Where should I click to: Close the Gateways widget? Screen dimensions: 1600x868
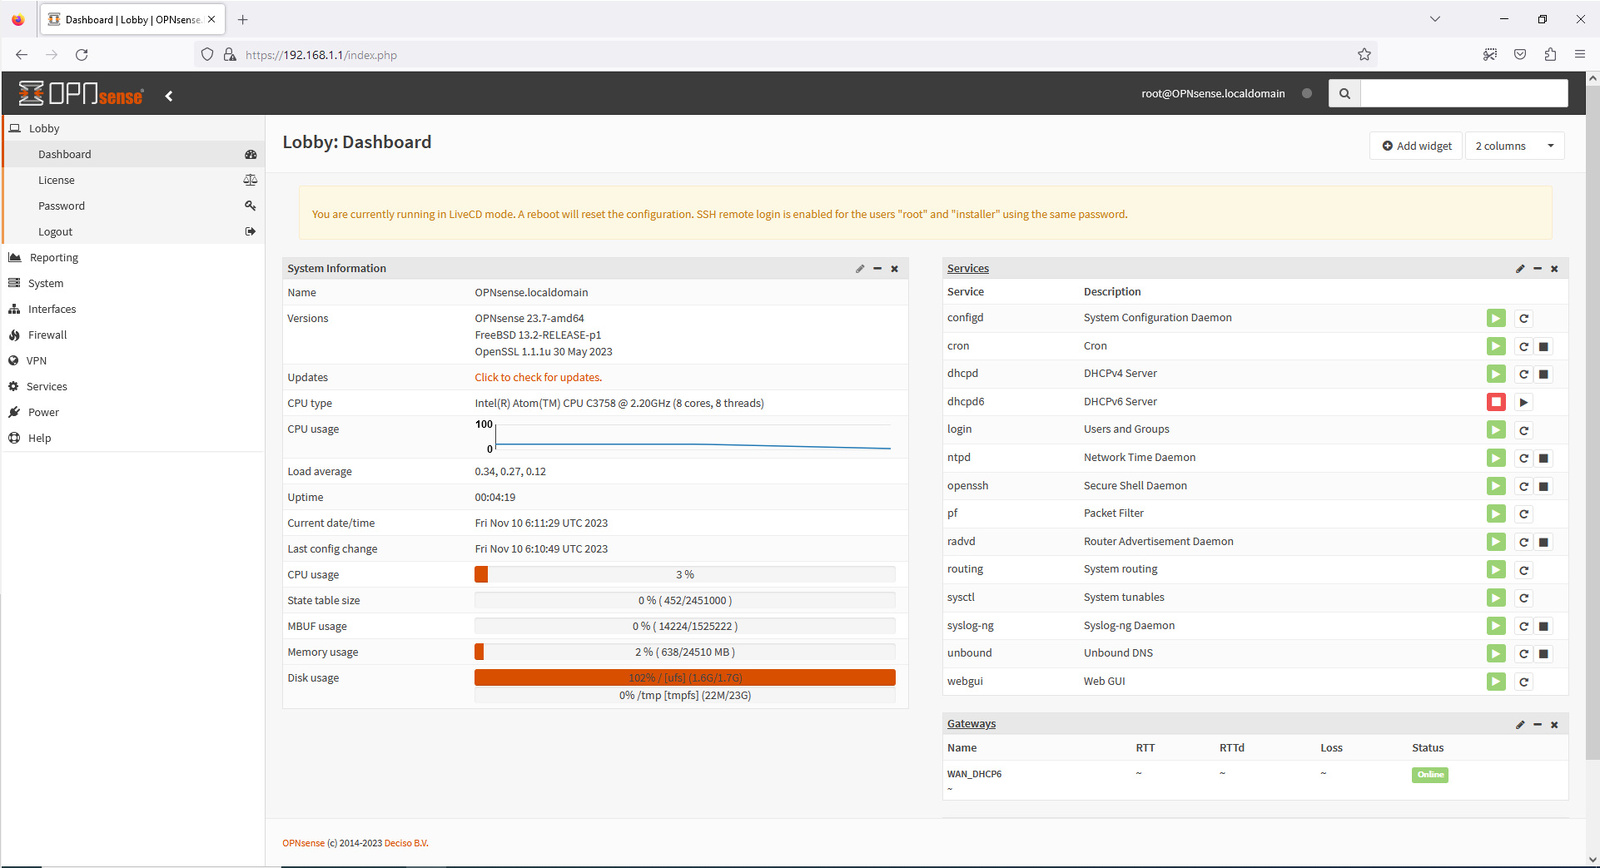(x=1554, y=724)
